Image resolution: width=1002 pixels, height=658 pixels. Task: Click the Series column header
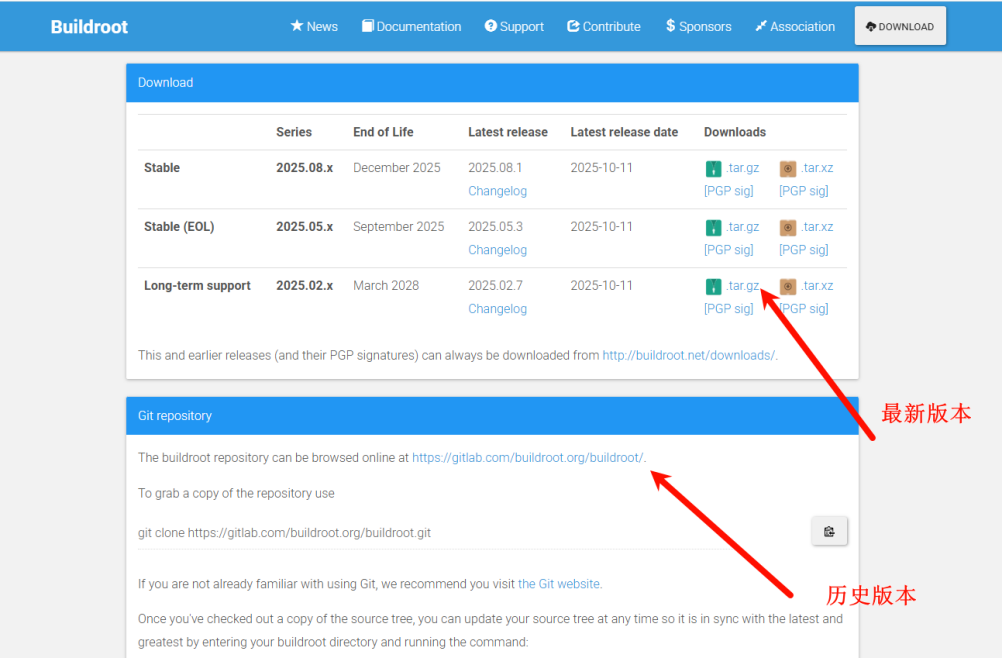pos(294,132)
